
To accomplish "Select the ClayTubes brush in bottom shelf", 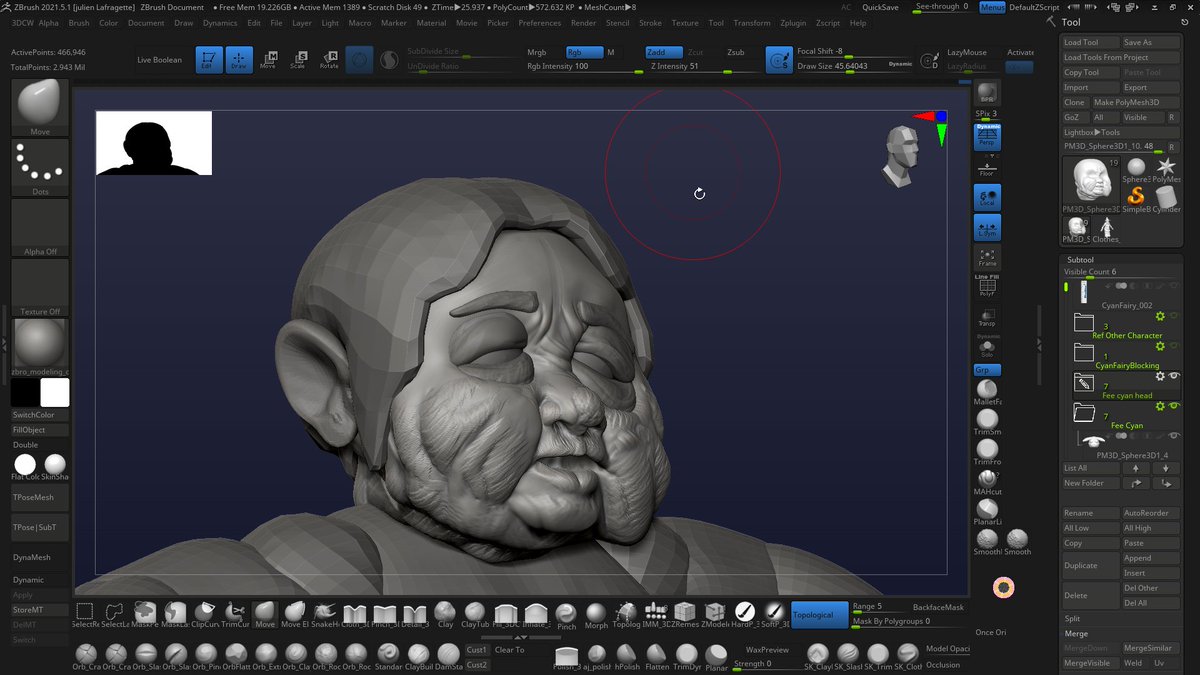I will point(476,614).
